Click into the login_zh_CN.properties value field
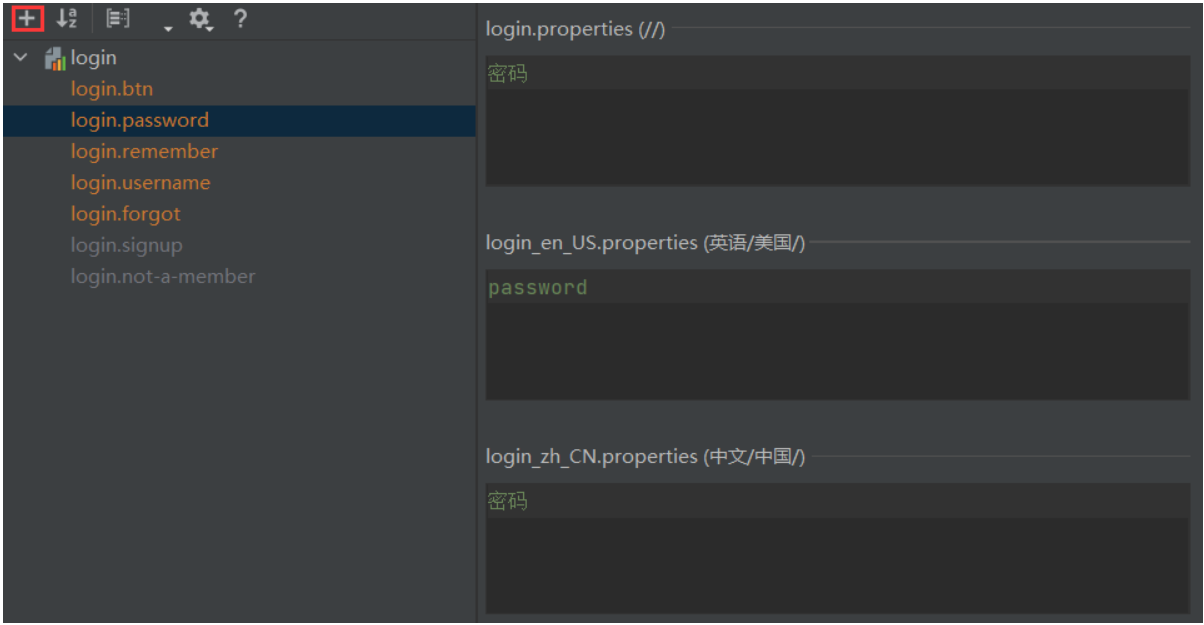The height and width of the screenshot is (625, 1204). (838, 549)
